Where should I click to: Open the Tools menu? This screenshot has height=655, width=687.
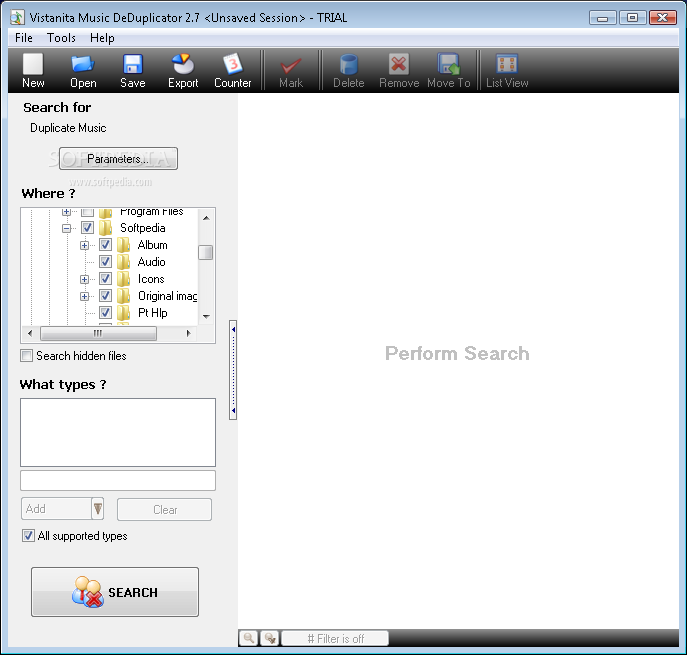point(61,38)
